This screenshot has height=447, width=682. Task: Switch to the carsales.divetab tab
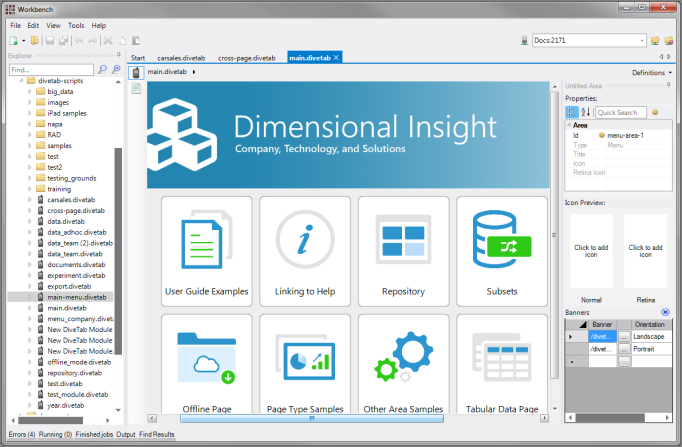(x=181, y=58)
